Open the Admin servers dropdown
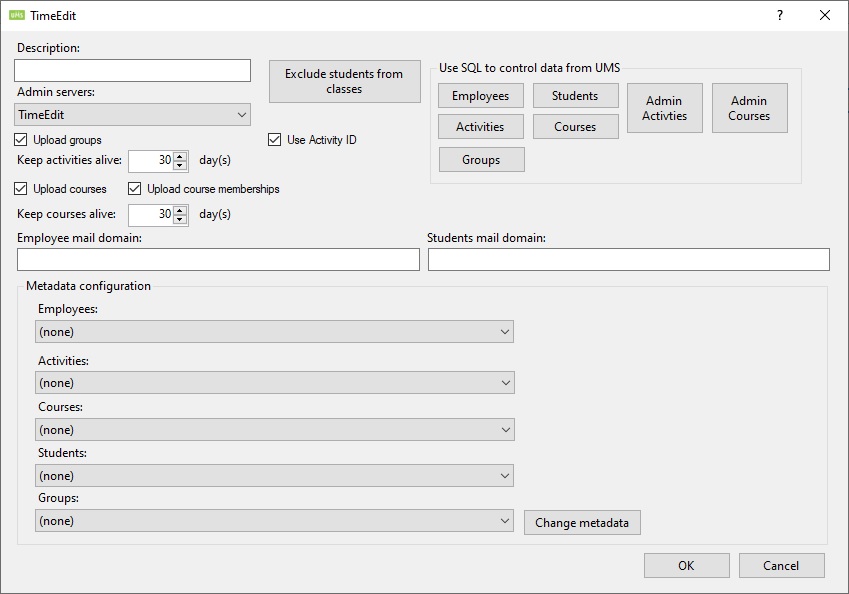849x594 pixels. tap(133, 115)
